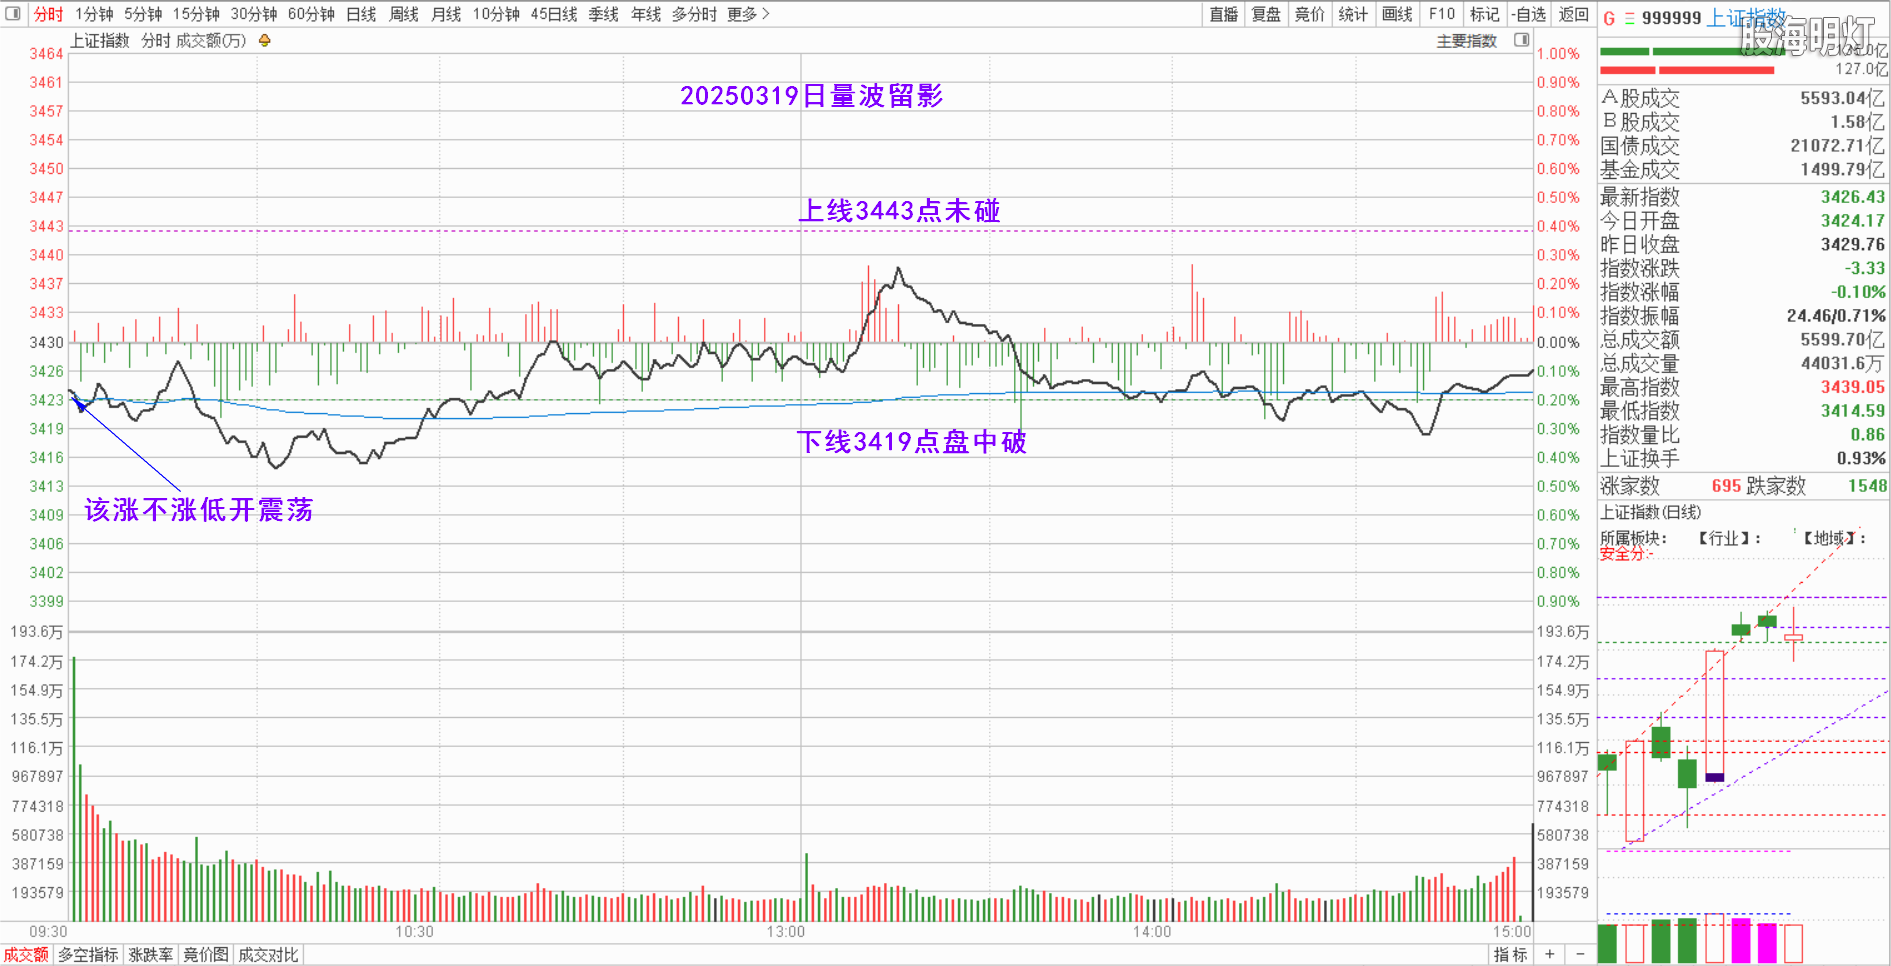Select the 15分钟 period
The width and height of the screenshot is (1891, 966).
(196, 14)
